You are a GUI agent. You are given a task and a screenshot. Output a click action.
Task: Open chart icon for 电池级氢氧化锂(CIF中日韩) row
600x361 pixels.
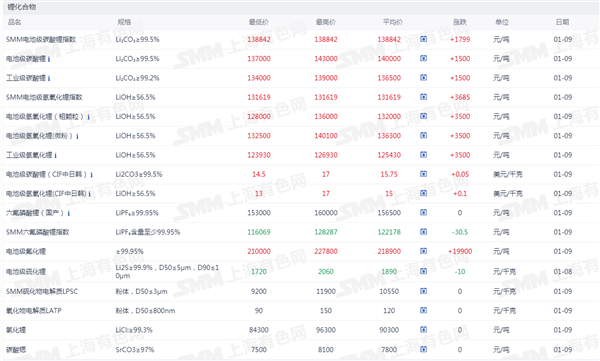click(423, 193)
